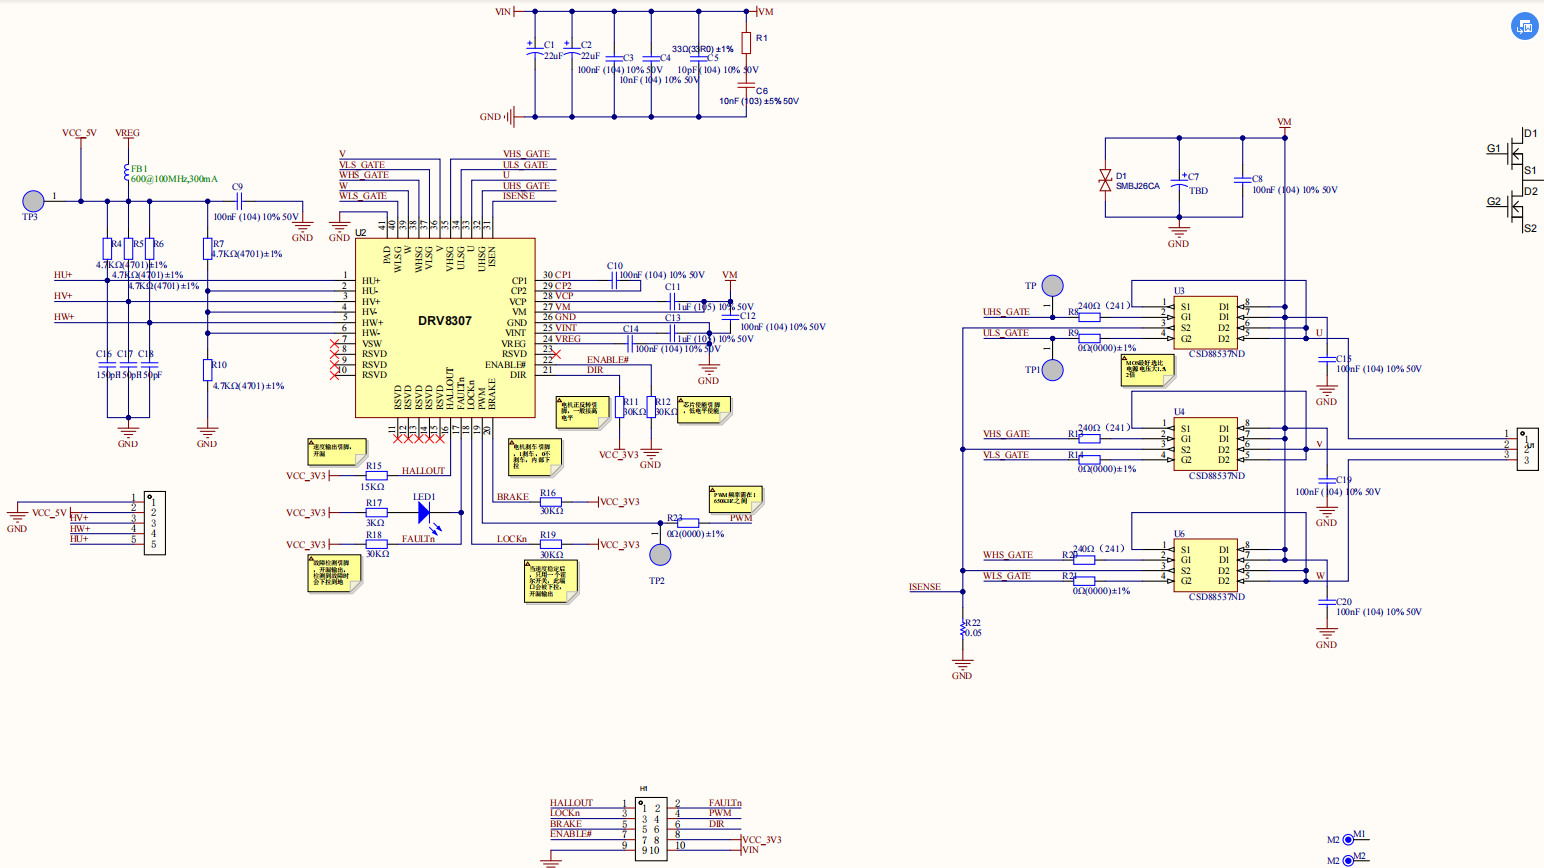Click the five-pin hall sensor connector
The height and width of the screenshot is (868, 1544).
(154, 523)
